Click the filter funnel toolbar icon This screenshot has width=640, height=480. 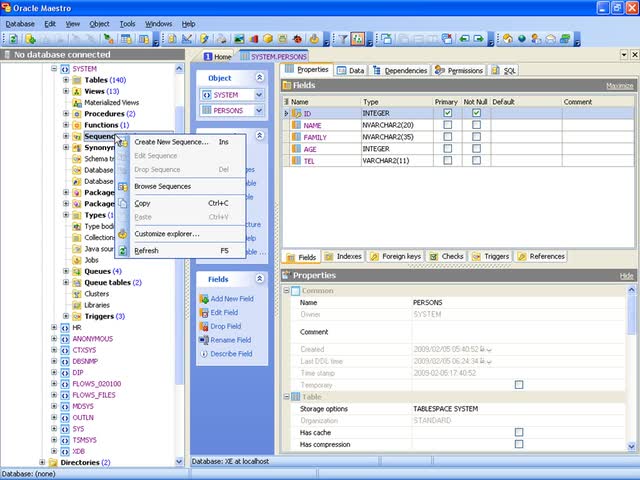pyautogui.click(x=343, y=39)
